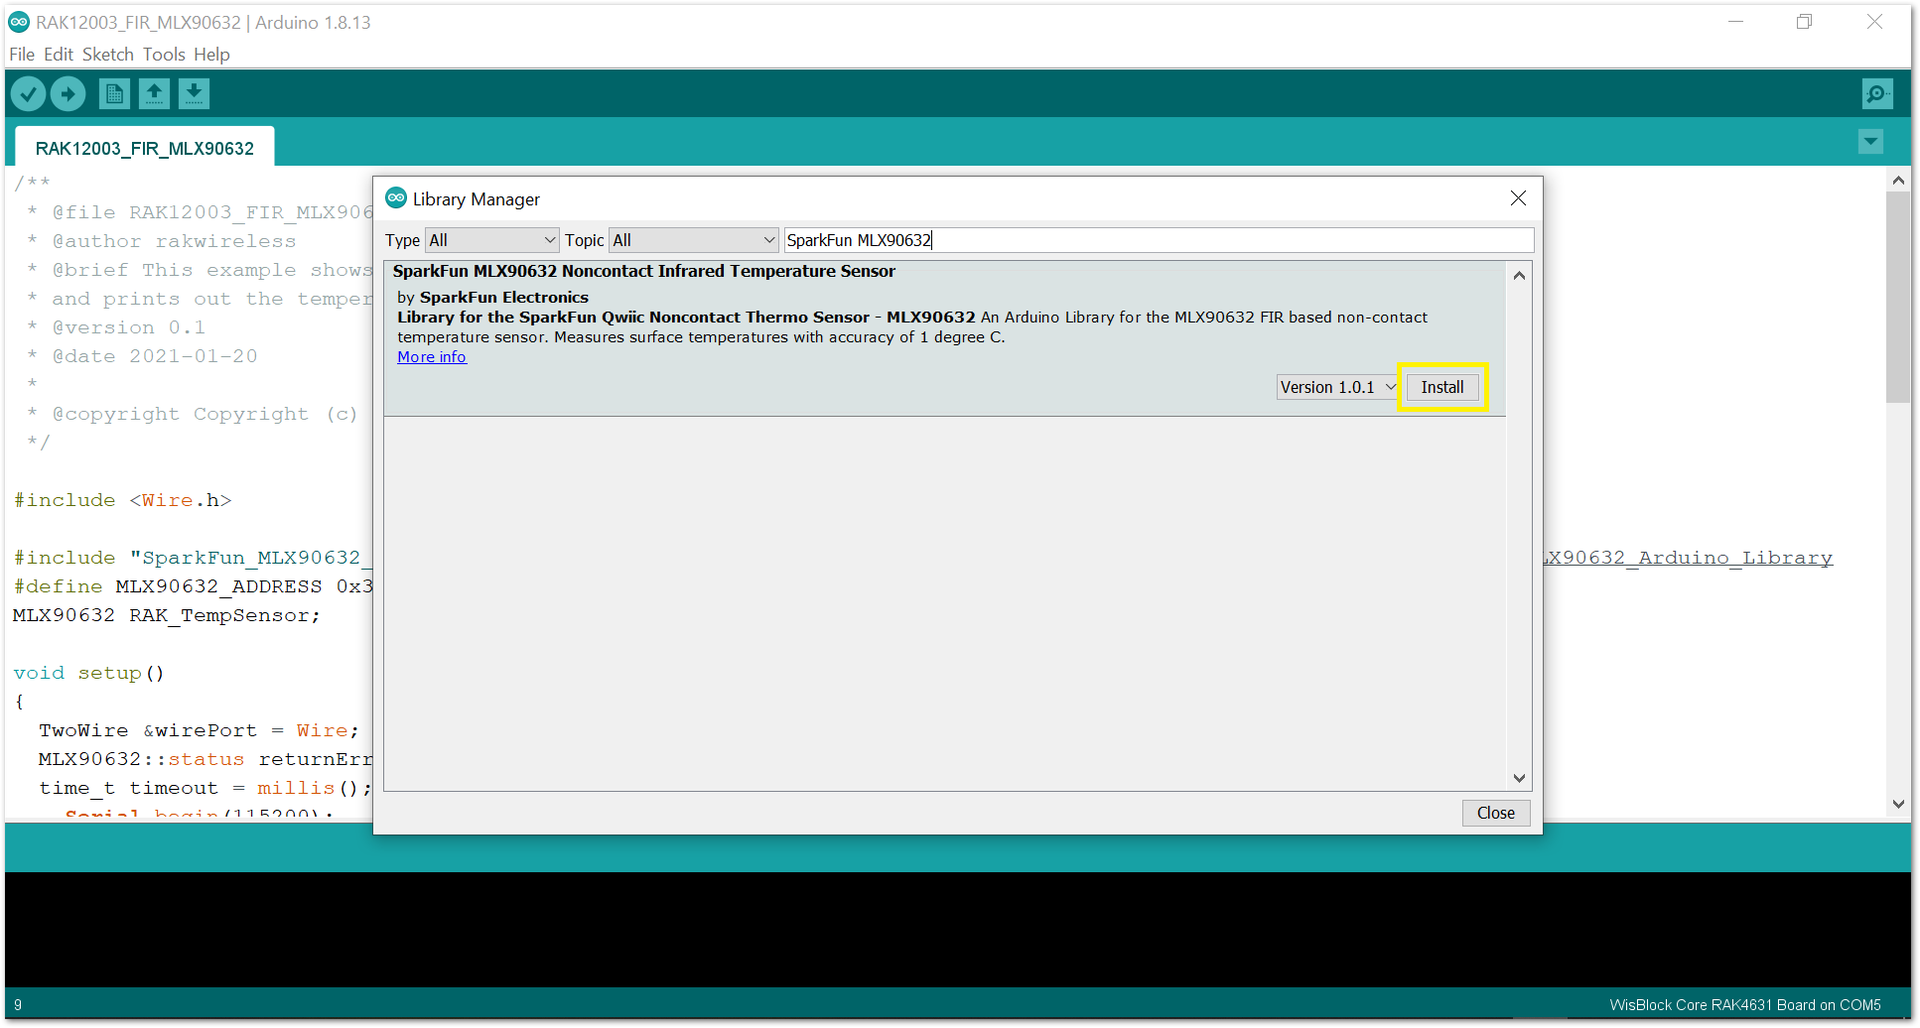Click the '#include <Wire.h>' code line

[x=122, y=500]
